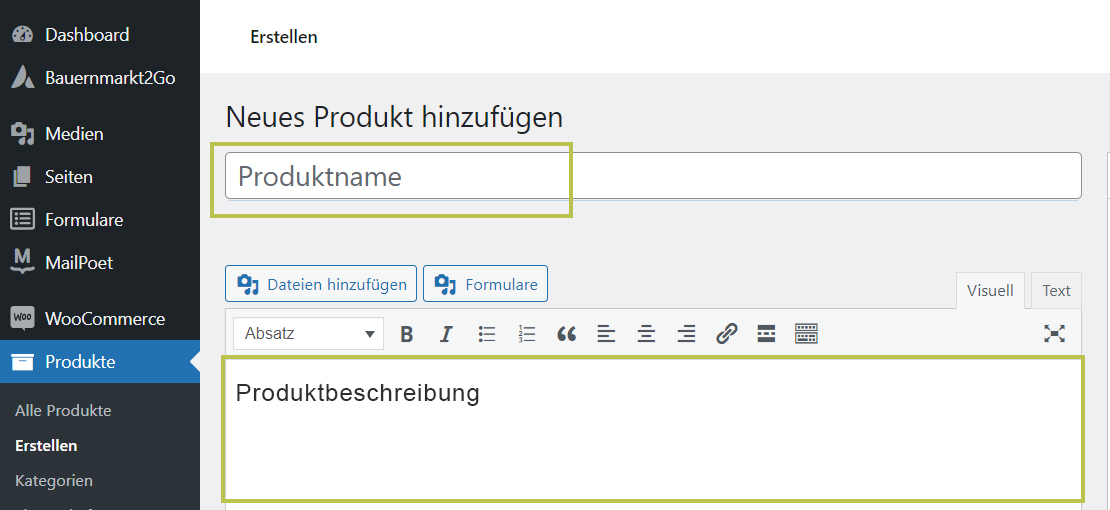Screen dimensions: 1110x510
Task: Align text to the left
Action: click(606, 334)
